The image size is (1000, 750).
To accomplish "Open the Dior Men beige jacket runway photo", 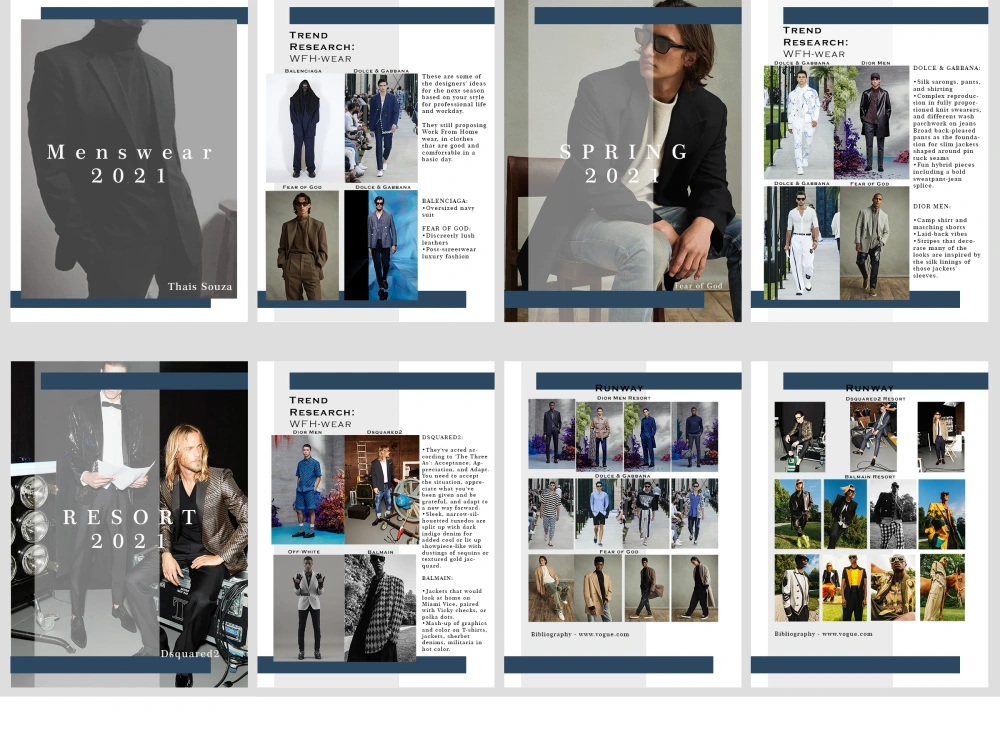I will [599, 437].
